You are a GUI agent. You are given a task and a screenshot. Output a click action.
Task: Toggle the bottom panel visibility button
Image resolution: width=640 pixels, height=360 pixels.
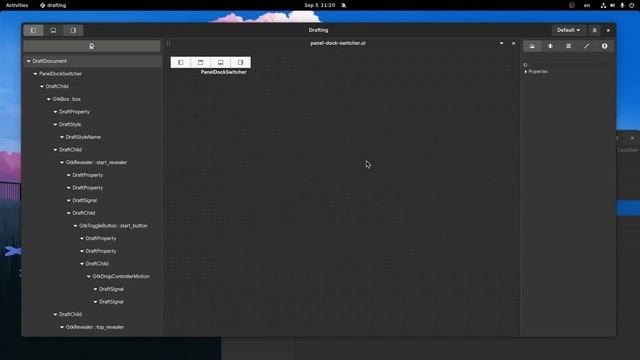(x=53, y=30)
